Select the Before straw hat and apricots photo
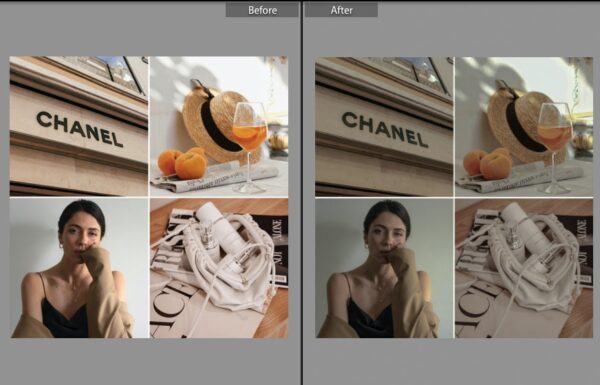Image resolution: width=600 pixels, height=385 pixels. [x=219, y=126]
